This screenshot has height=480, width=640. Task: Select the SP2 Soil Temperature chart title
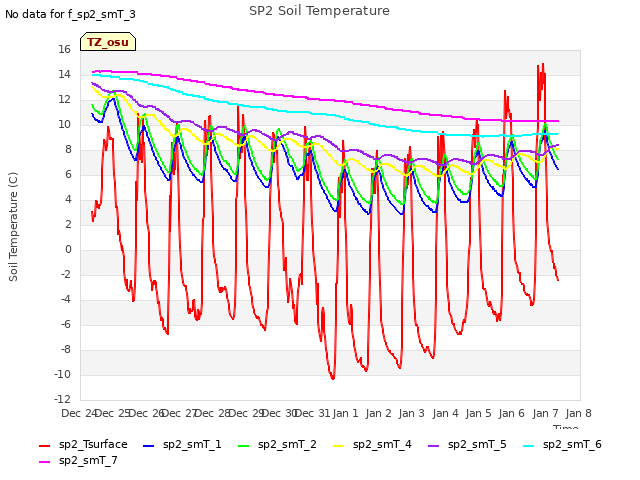coord(319,11)
